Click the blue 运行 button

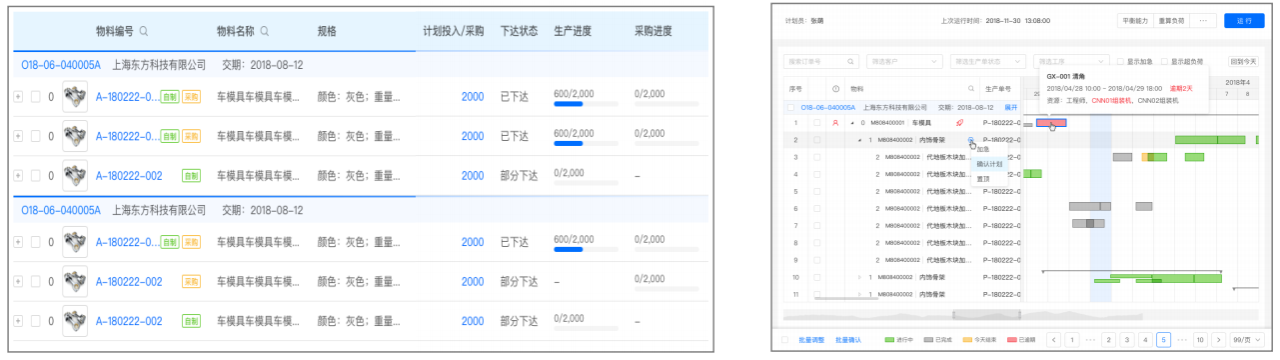1244,20
